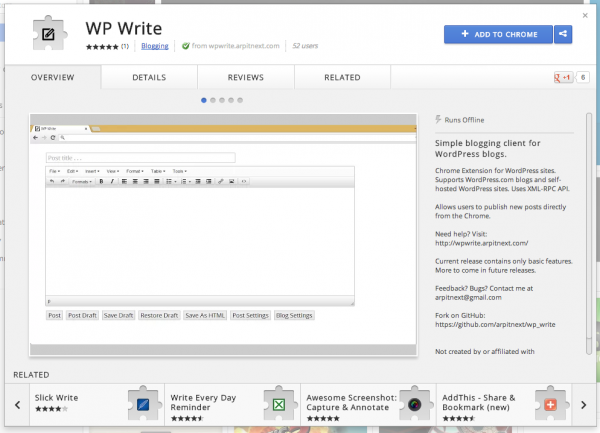Open the Slick Write related extension card

97,404
